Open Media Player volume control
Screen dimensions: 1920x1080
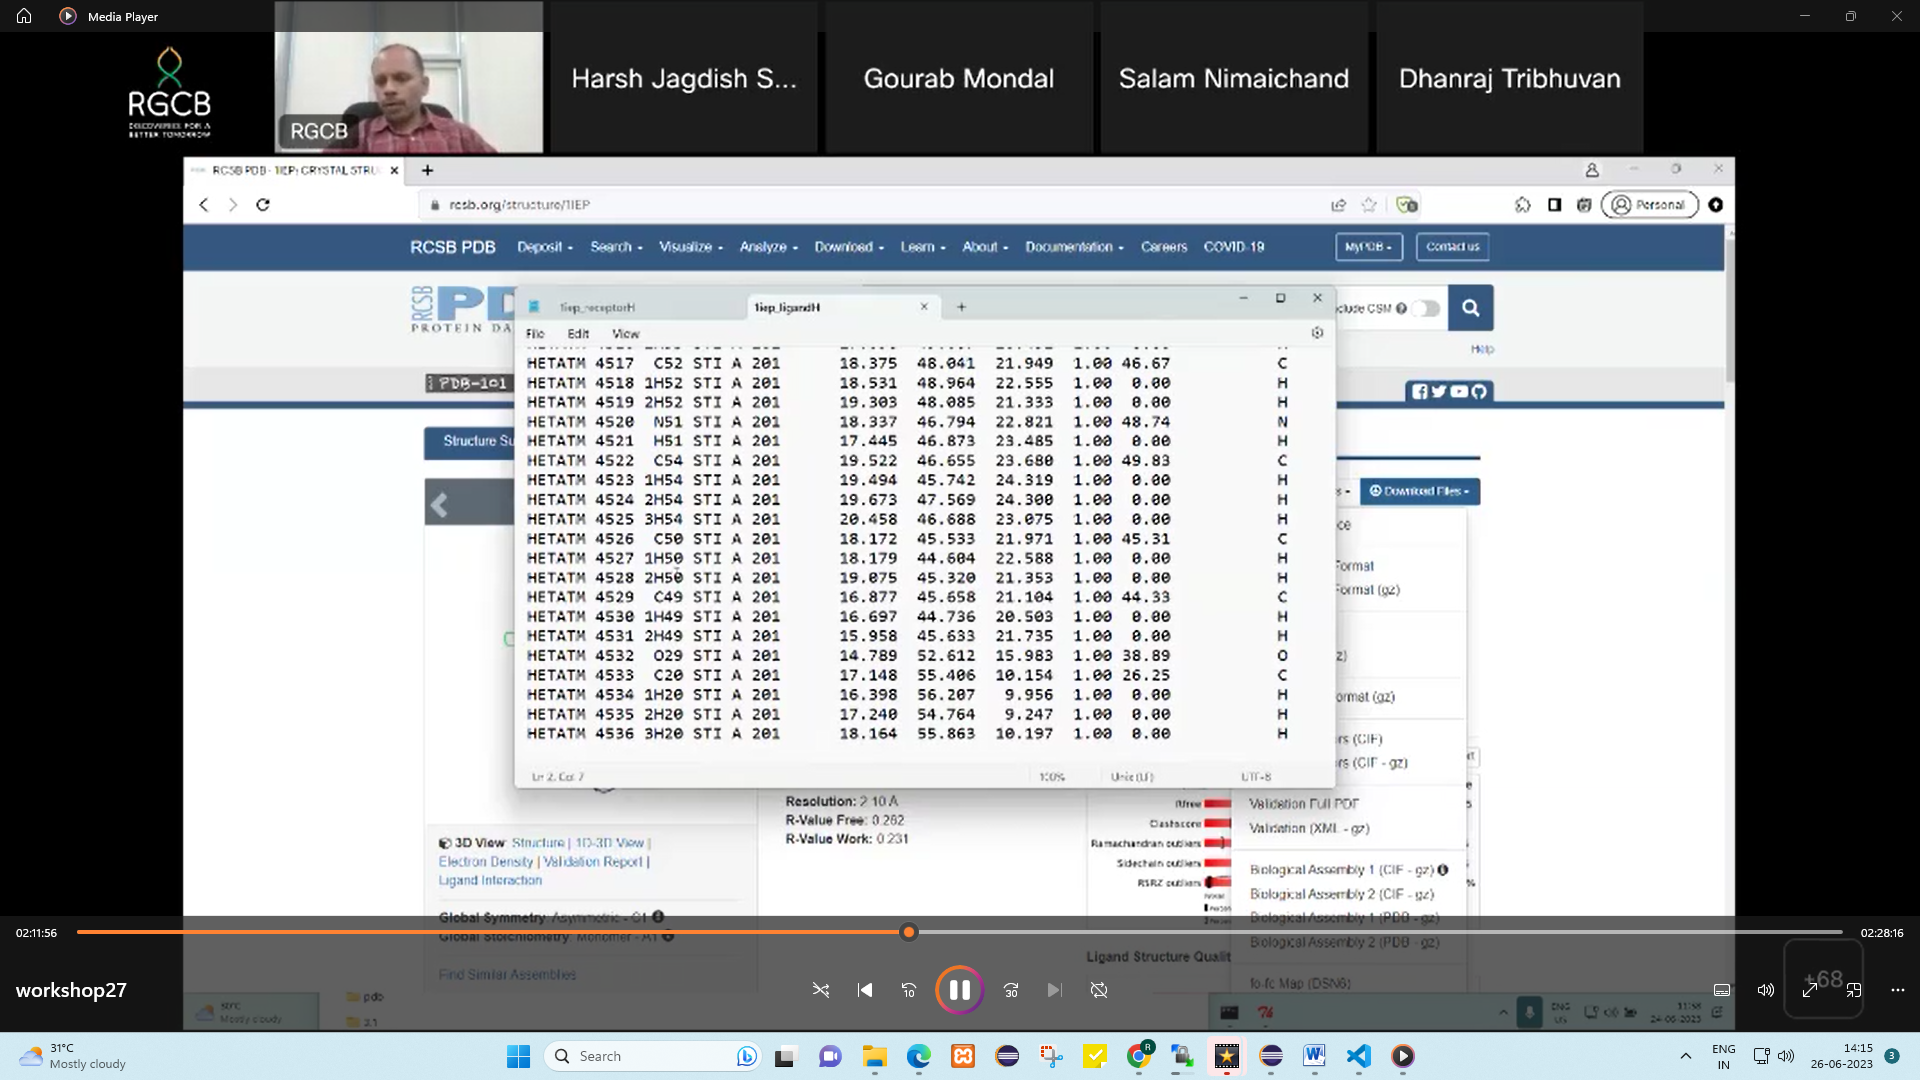click(x=1766, y=990)
